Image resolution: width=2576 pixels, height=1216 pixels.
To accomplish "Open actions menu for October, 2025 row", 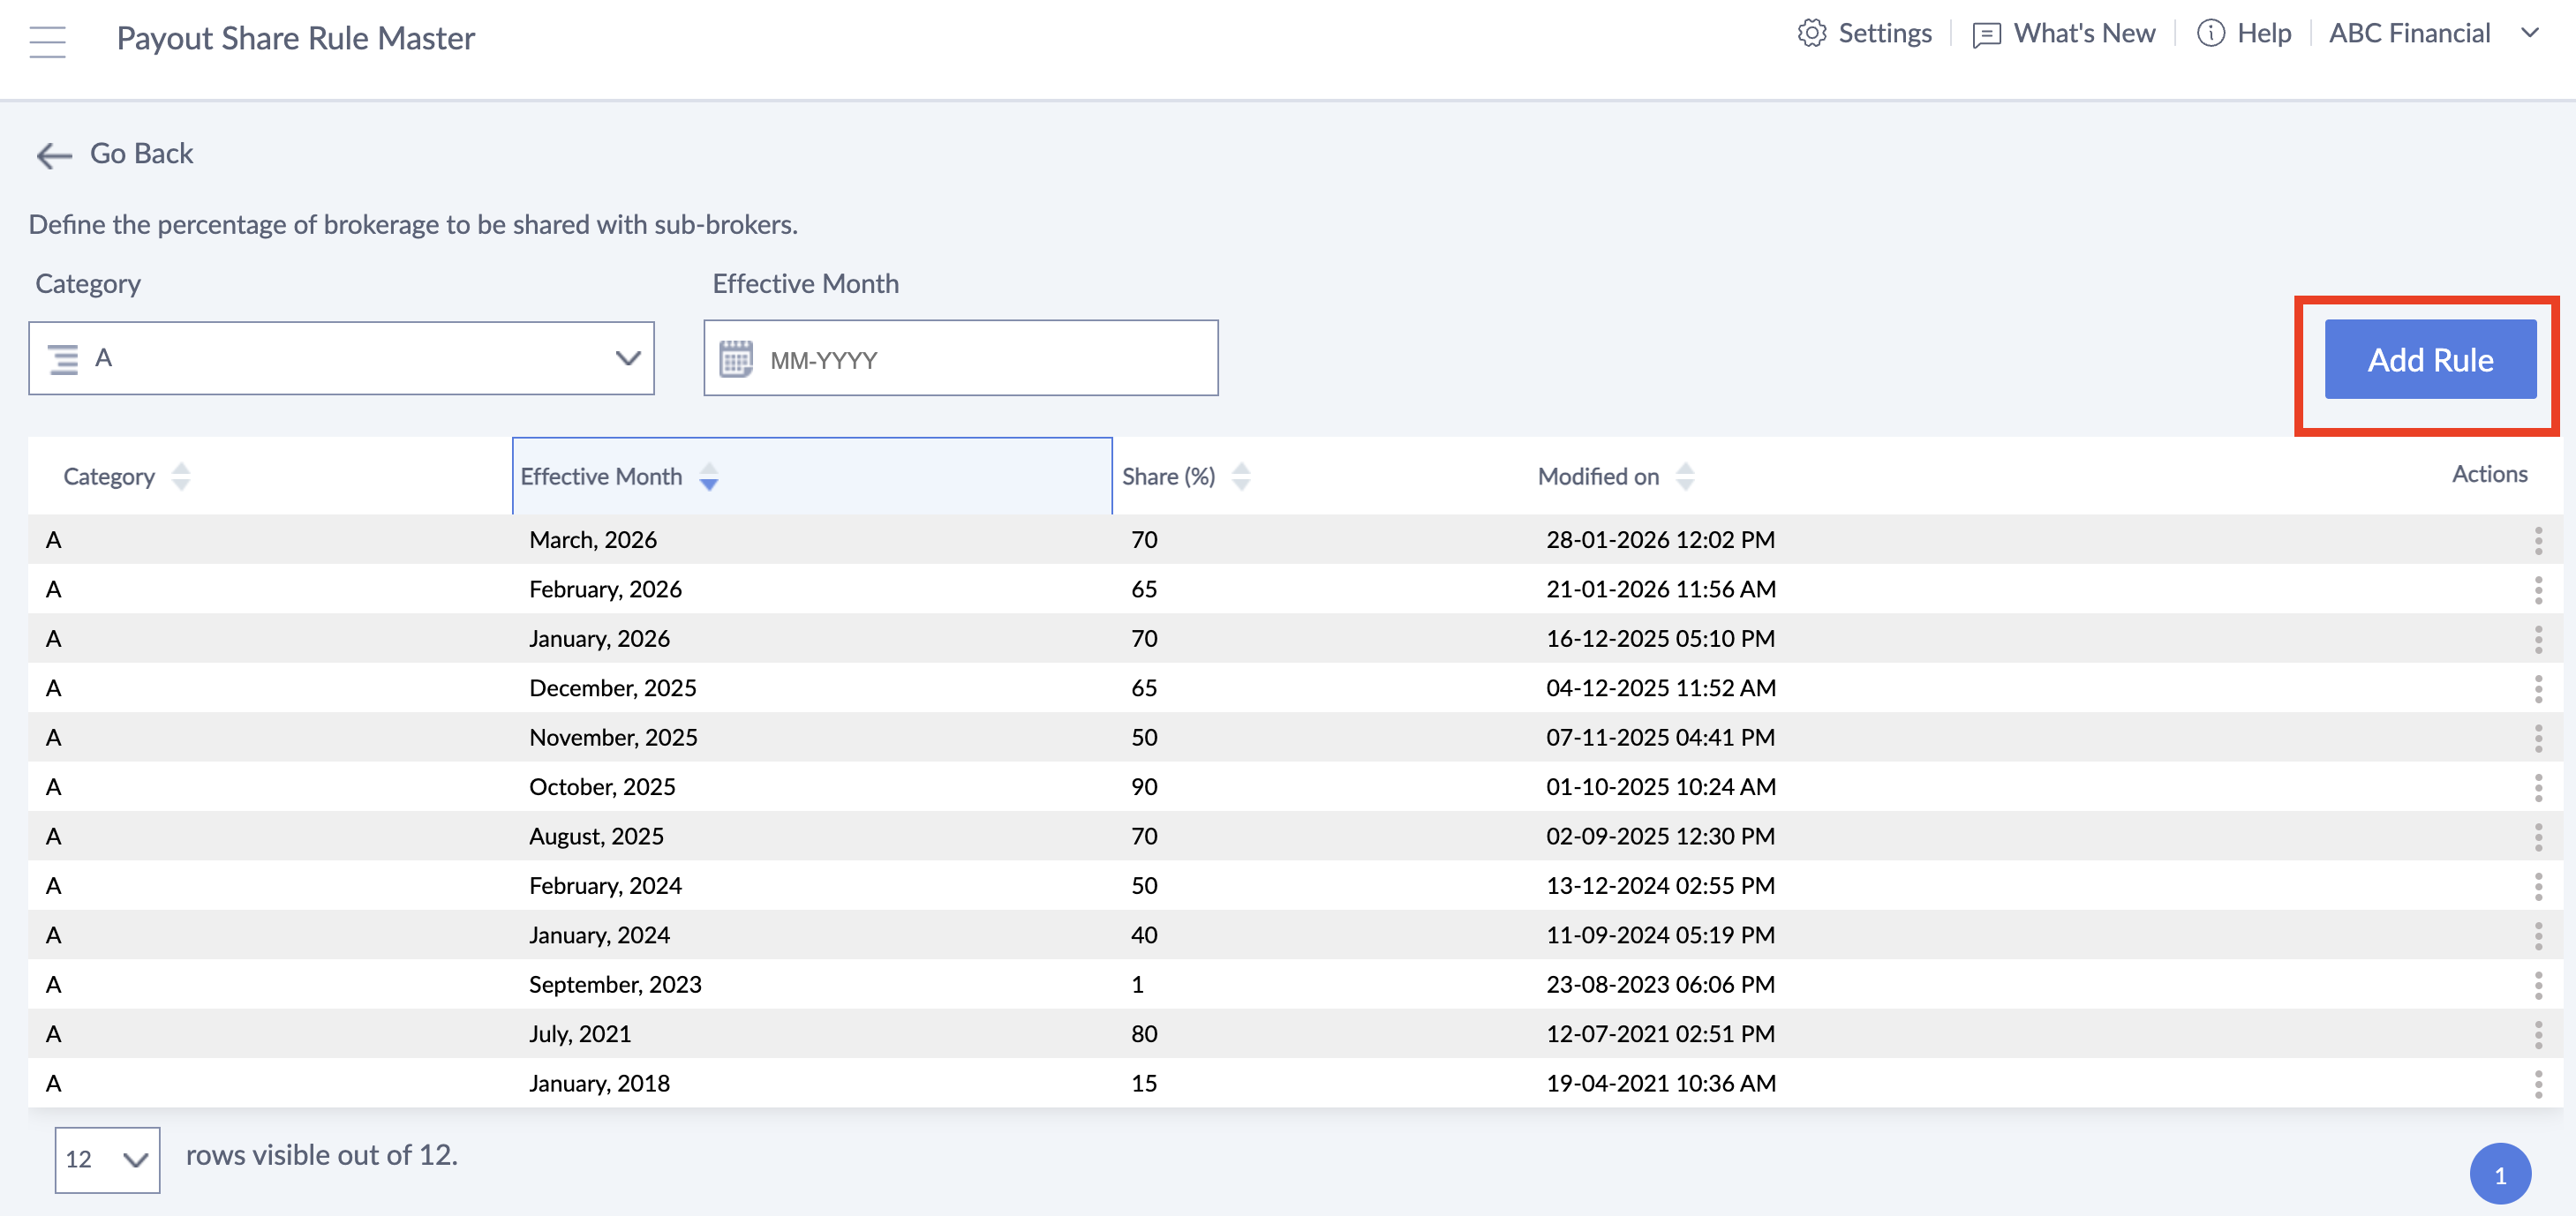I will pyautogui.click(x=2538, y=787).
